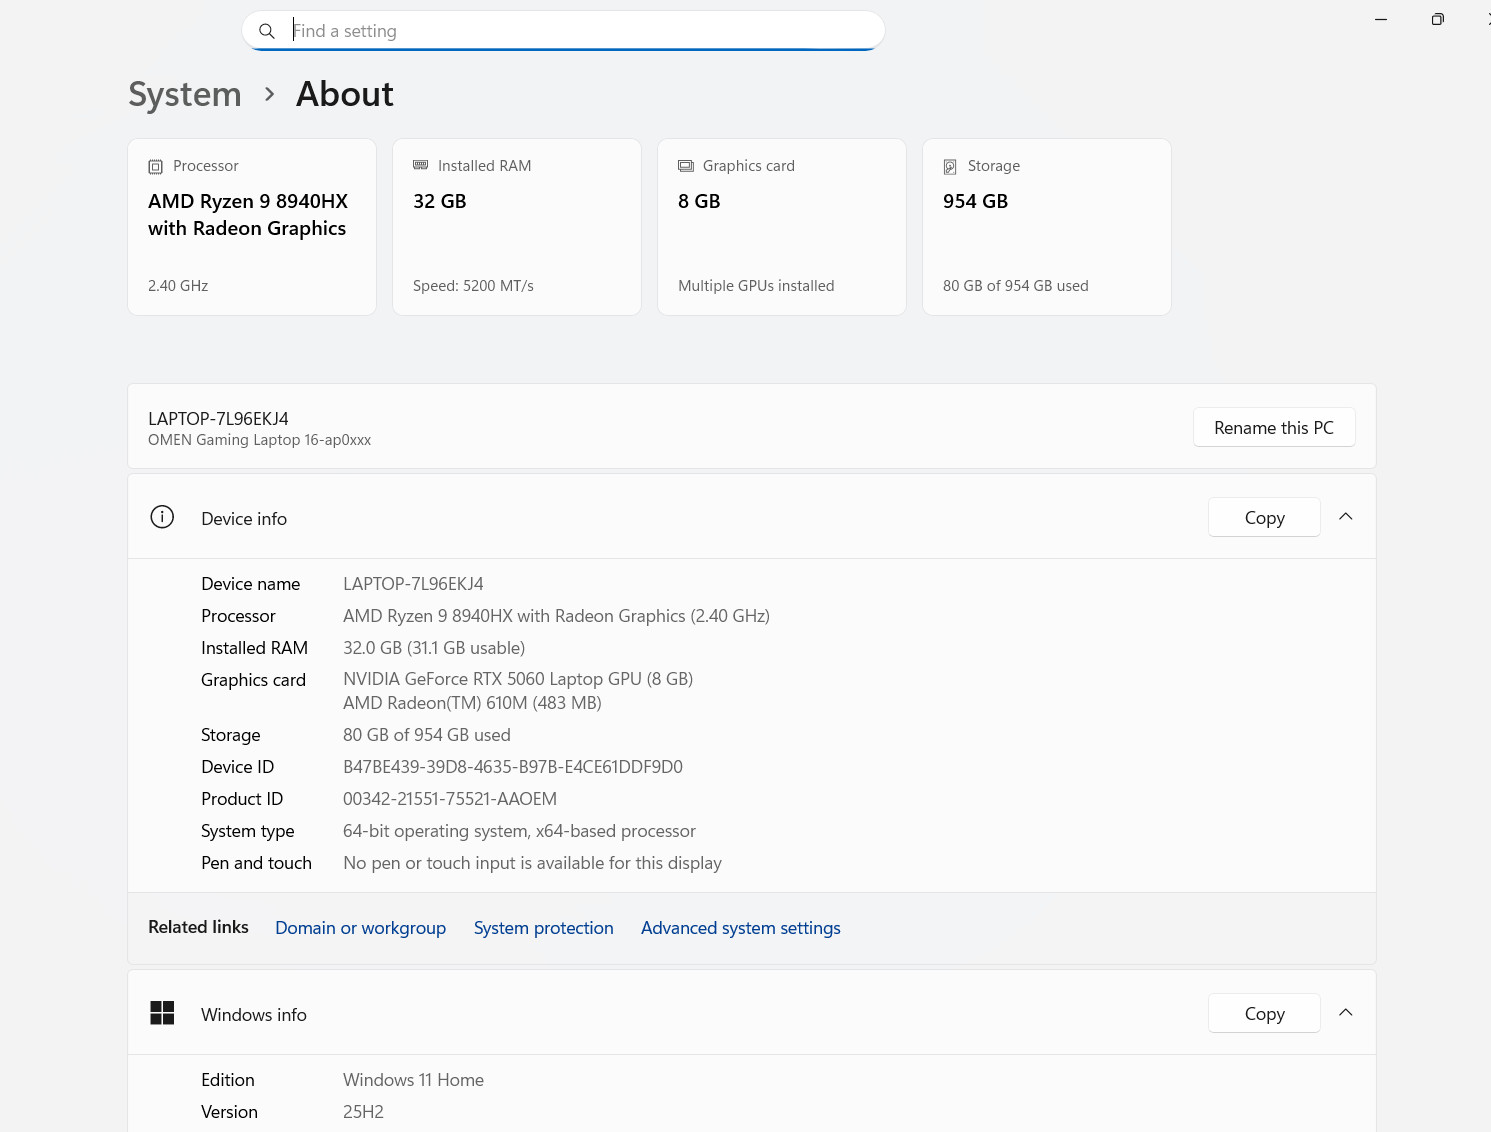Restore down the Settings window

(1437, 20)
